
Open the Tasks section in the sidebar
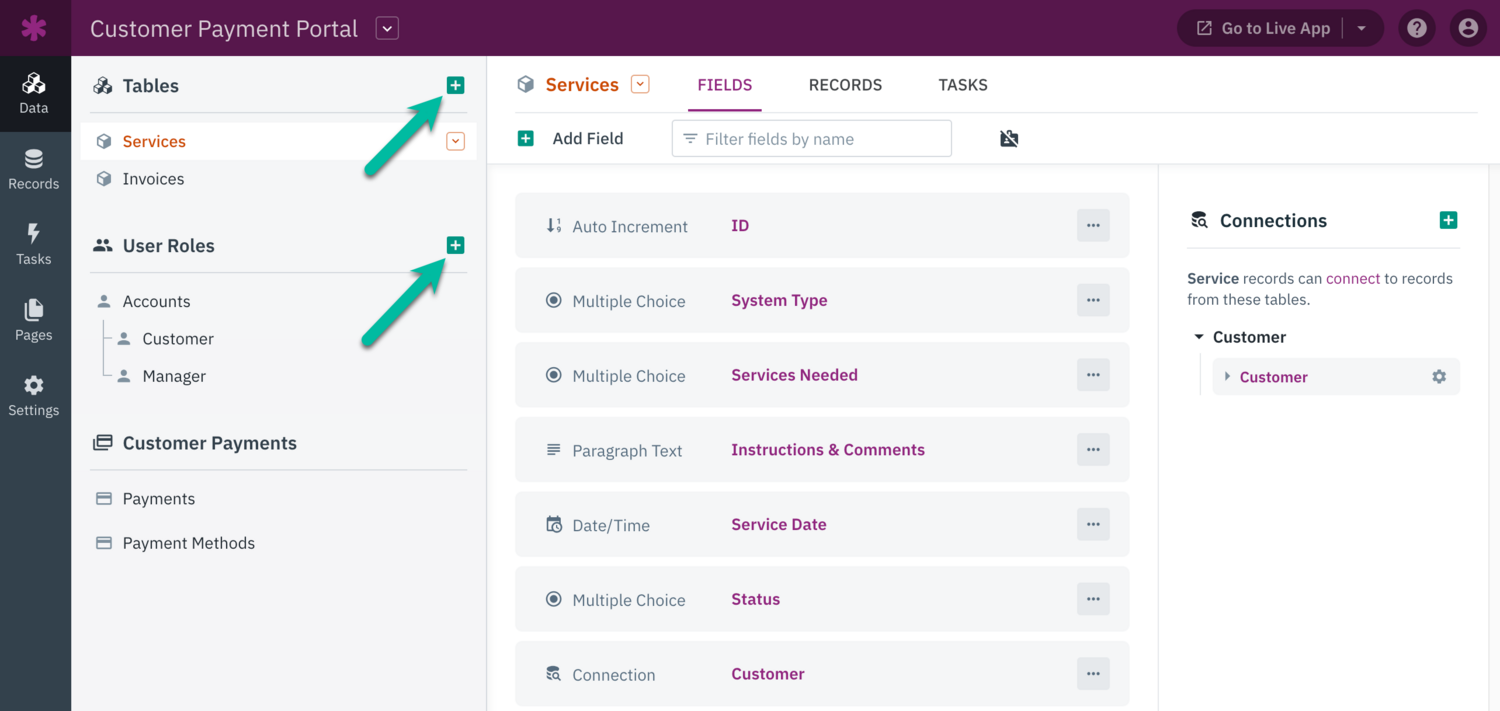pos(34,244)
